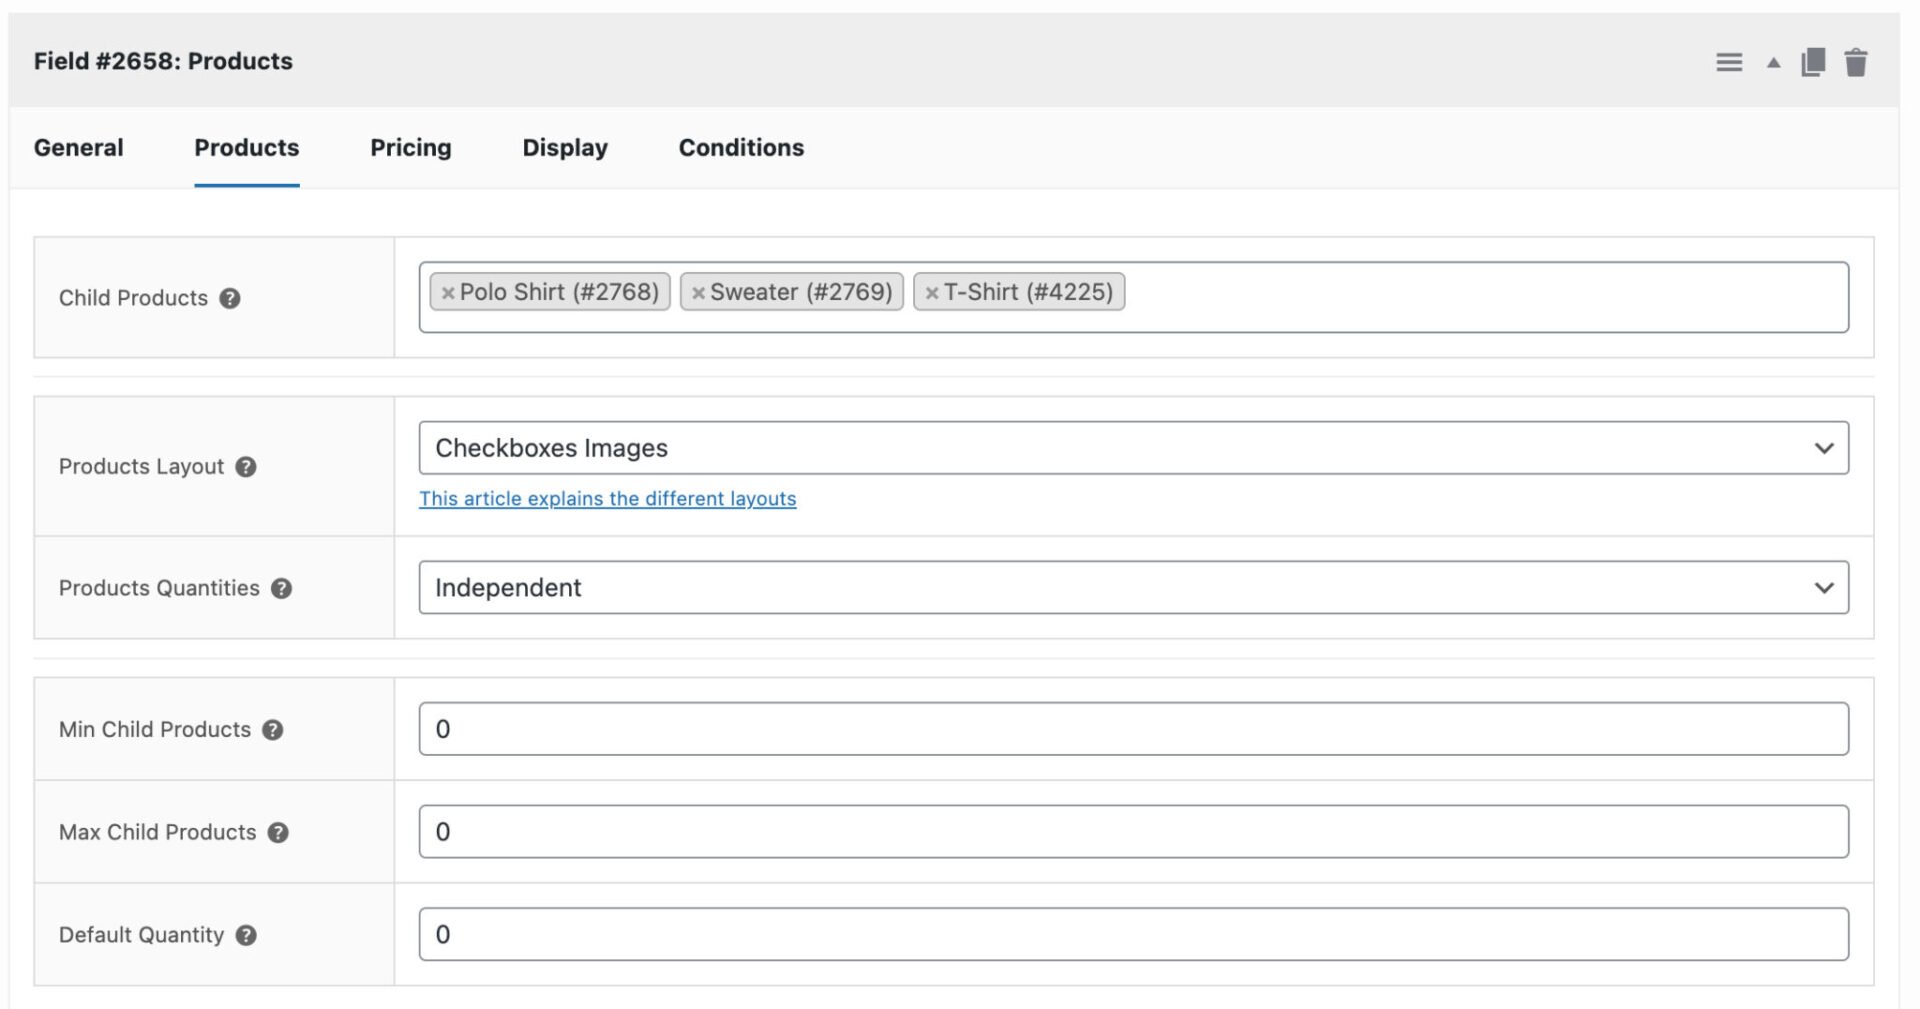Click inside the Child Products input area
This screenshot has height=1009, width=1920.
pos(1400,297)
